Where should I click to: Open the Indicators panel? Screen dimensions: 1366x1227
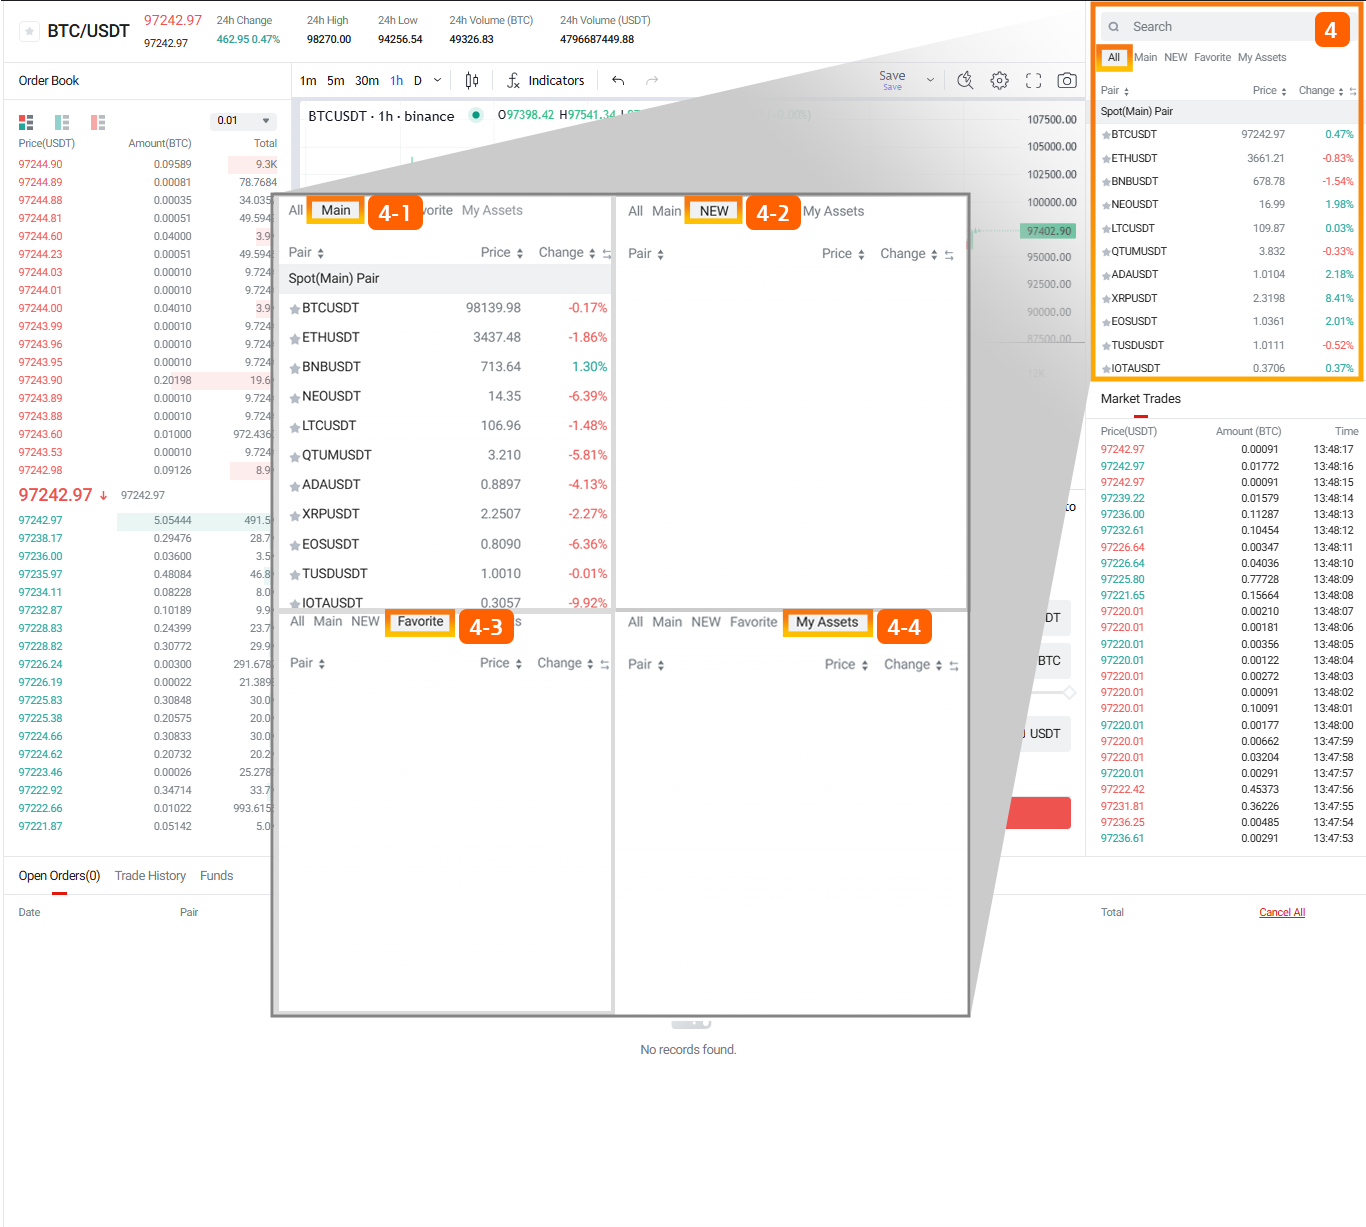pos(546,80)
